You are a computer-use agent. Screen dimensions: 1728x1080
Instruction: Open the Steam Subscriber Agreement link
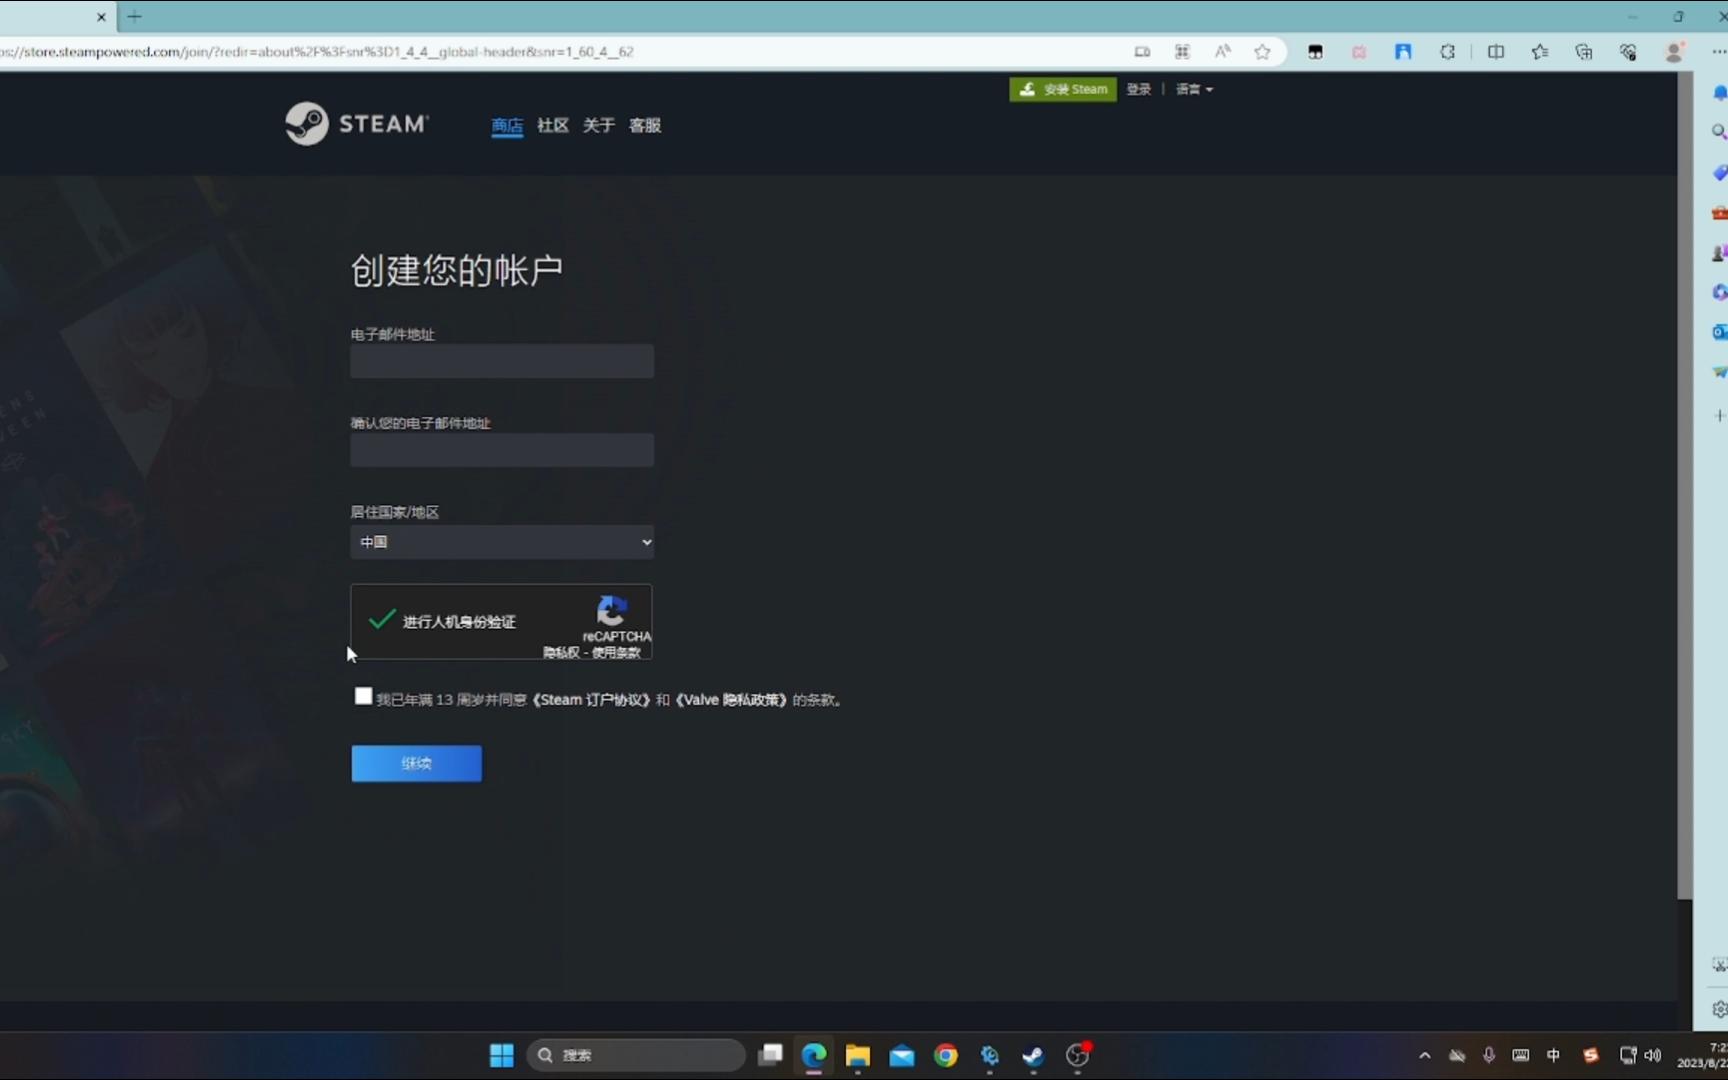tap(591, 700)
